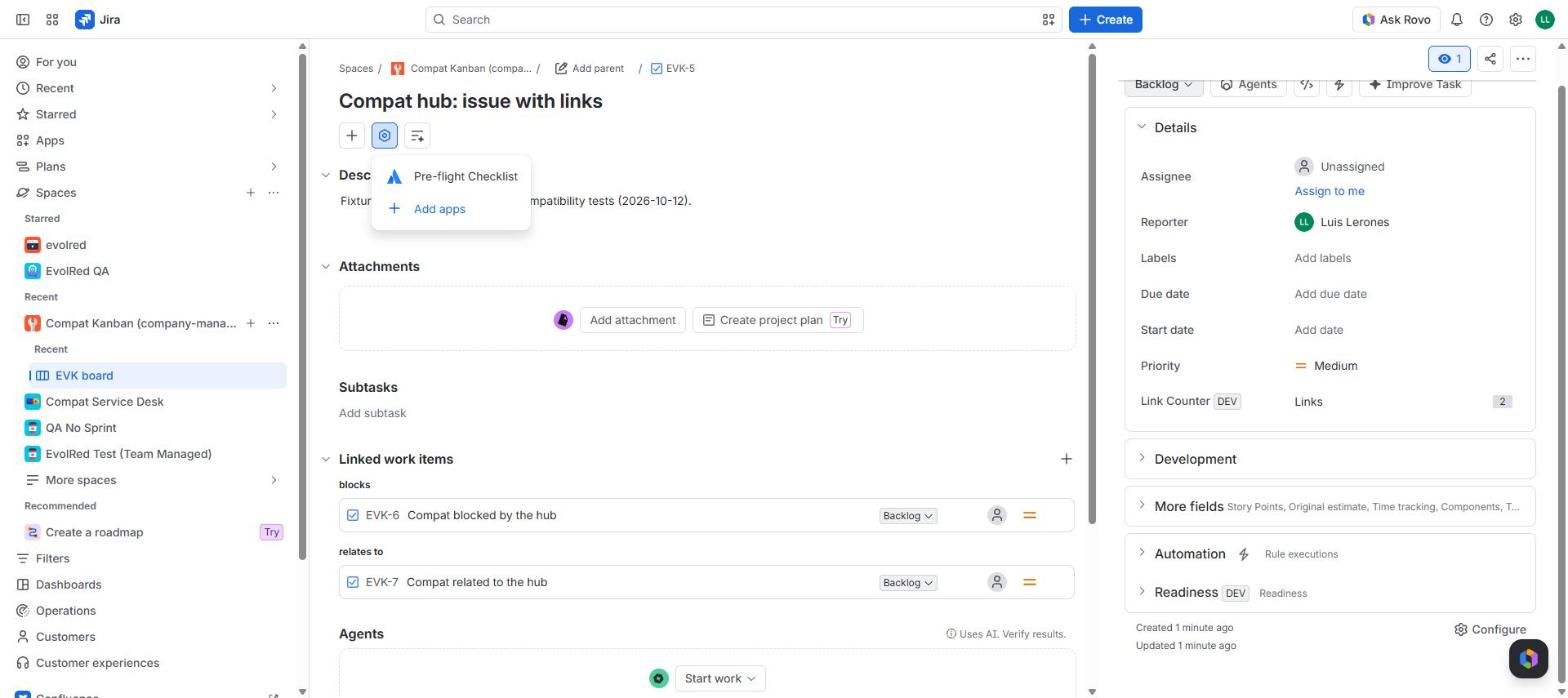1568x698 pixels.
Task: Click the Add due date field
Action: (x=1330, y=294)
